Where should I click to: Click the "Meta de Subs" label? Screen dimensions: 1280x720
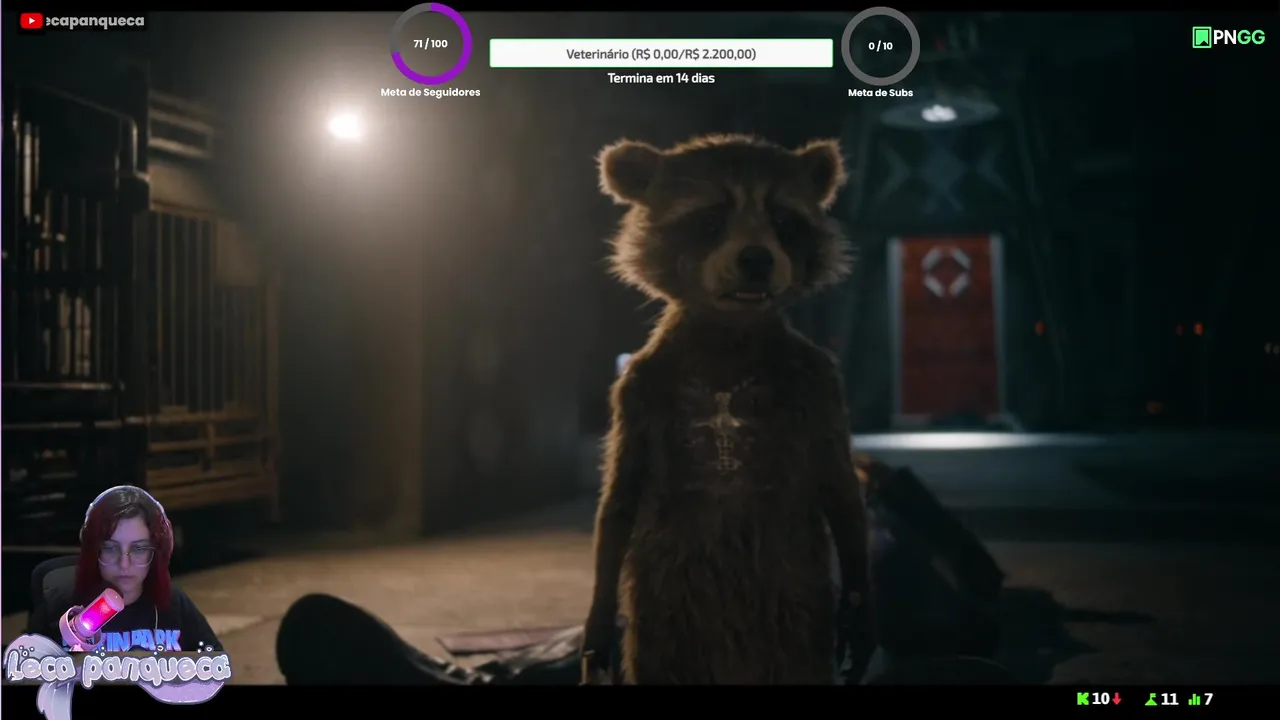pos(880,93)
